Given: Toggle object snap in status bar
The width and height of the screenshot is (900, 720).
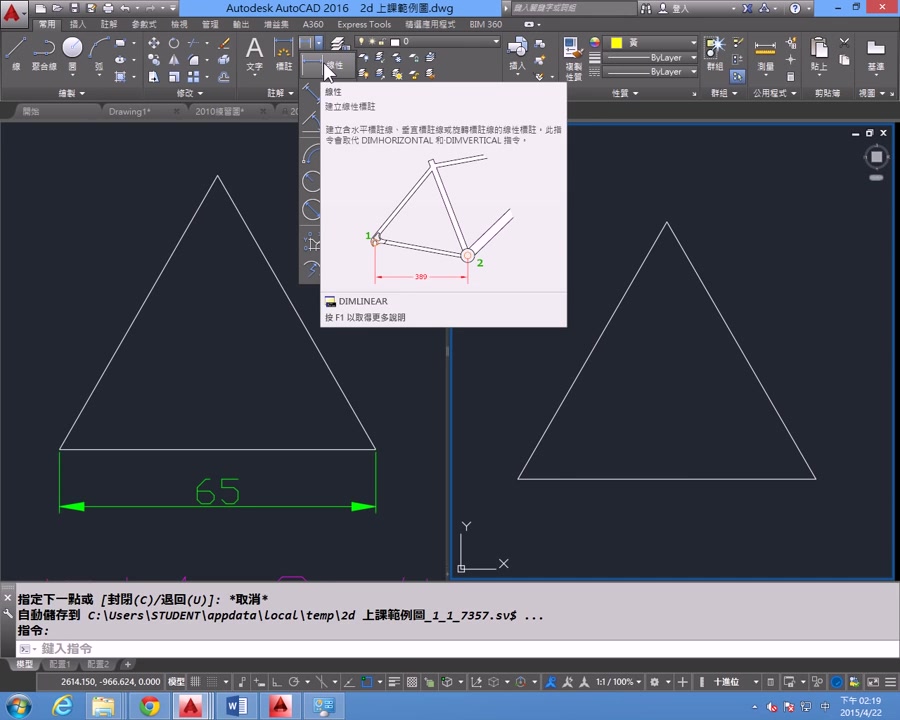Looking at the screenshot, I should 367,682.
